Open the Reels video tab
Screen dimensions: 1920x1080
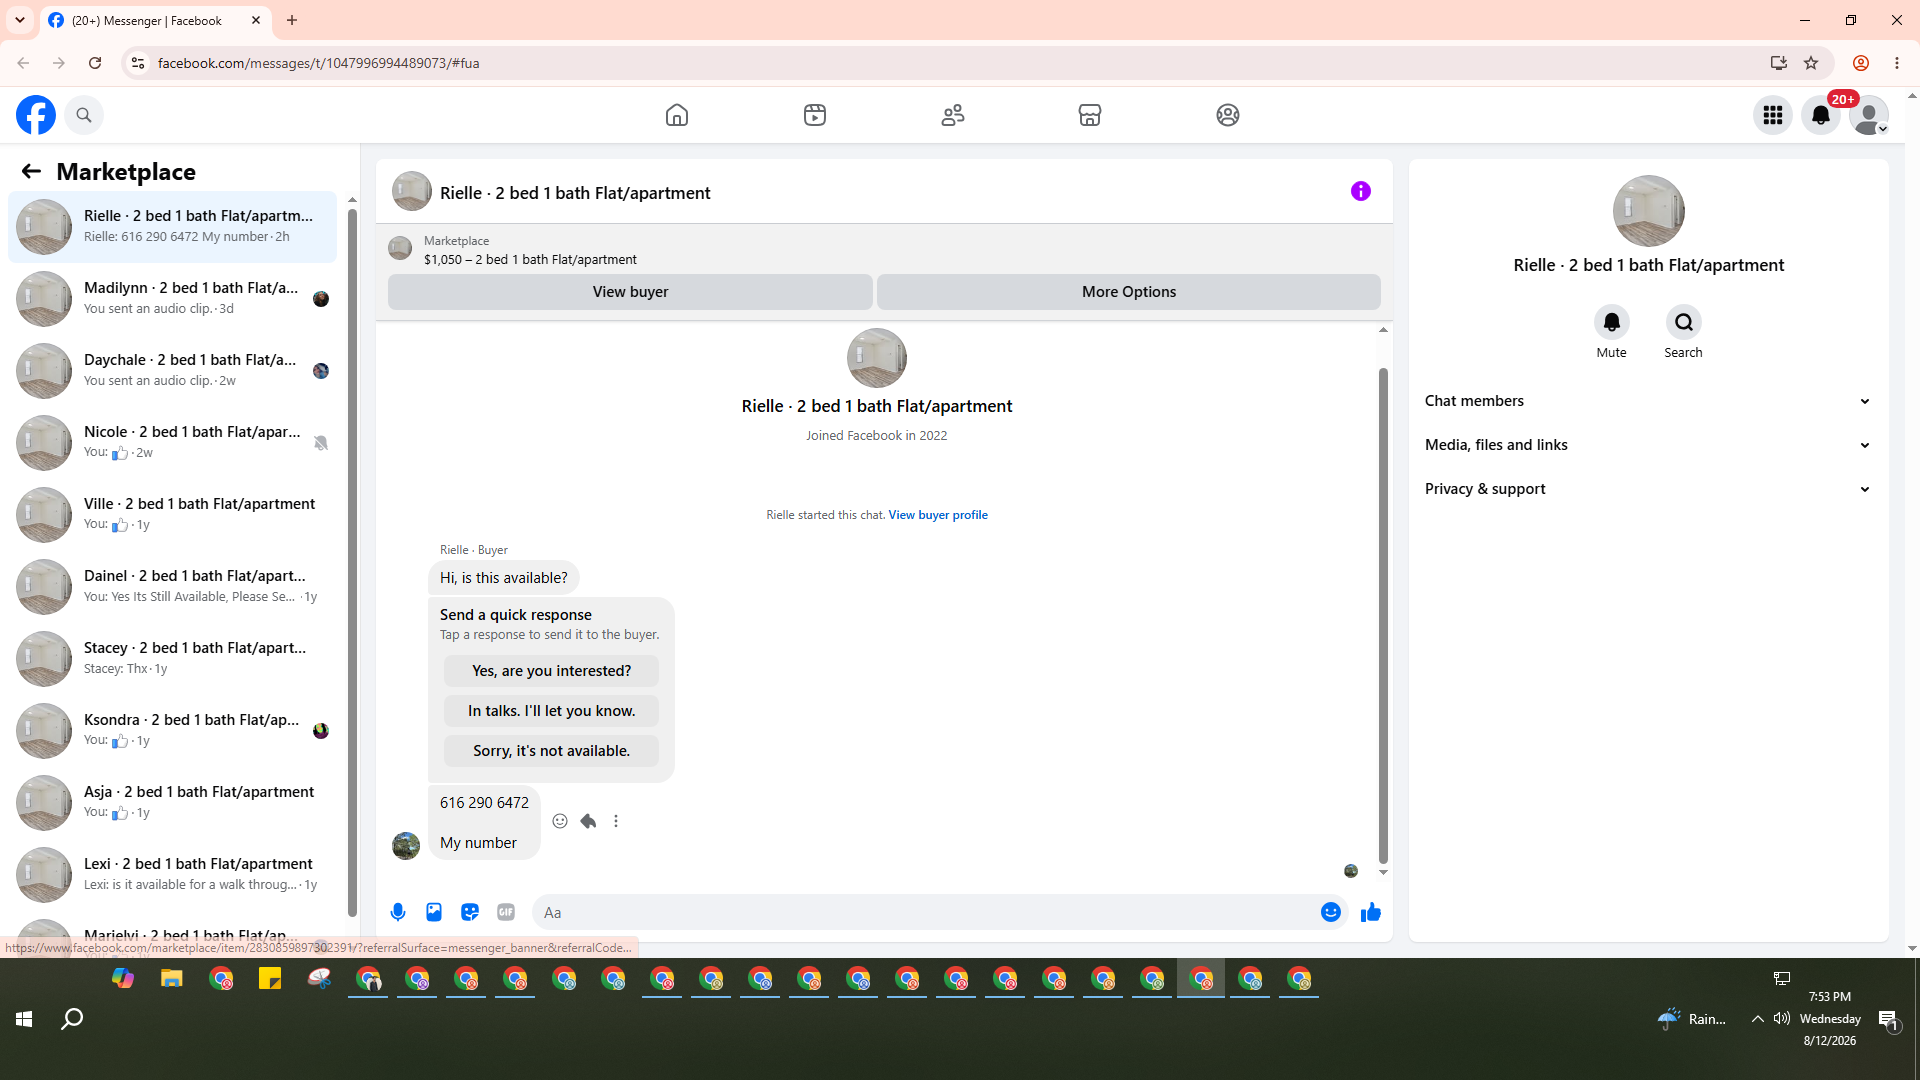(815, 115)
